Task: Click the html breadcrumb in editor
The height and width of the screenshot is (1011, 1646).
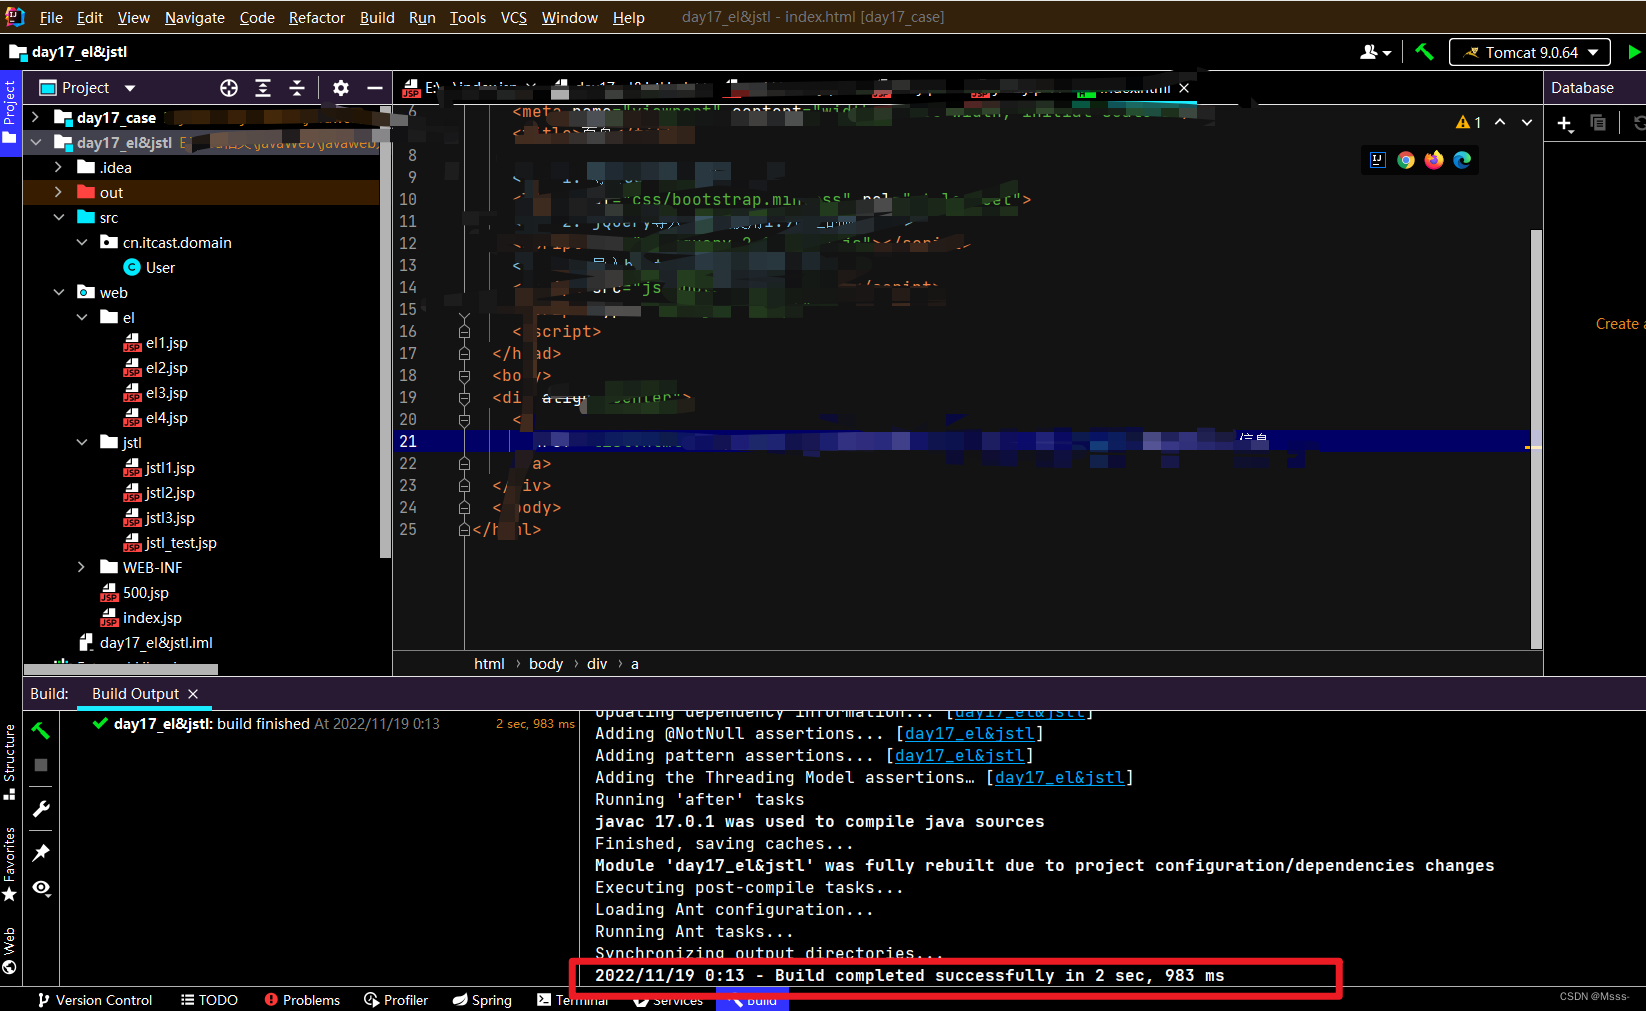Action: pos(489,663)
